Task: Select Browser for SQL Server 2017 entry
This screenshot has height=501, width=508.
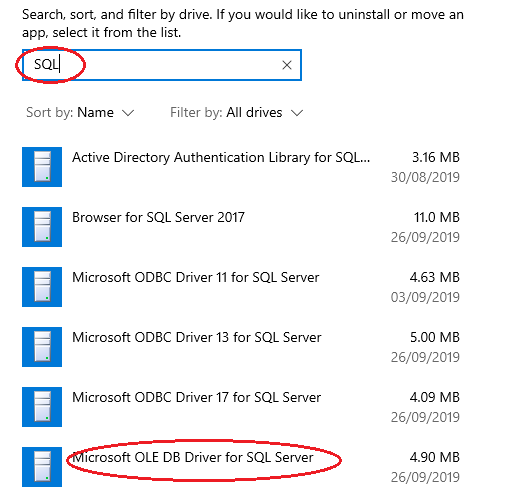Action: point(158,217)
